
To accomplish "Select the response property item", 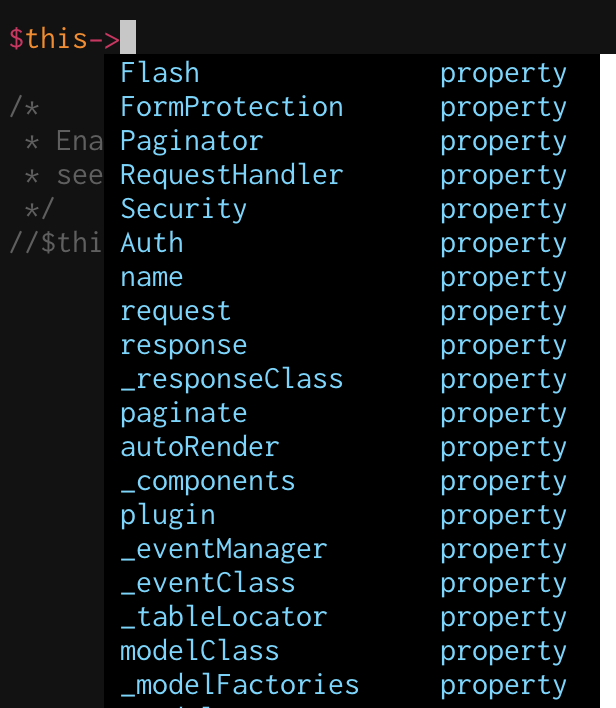I will click(183, 345).
